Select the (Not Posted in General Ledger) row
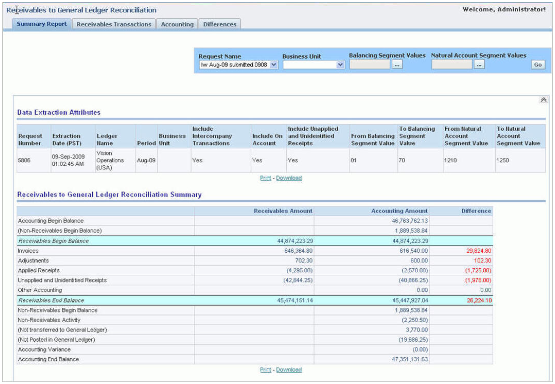The image size is (555, 384). (56, 340)
